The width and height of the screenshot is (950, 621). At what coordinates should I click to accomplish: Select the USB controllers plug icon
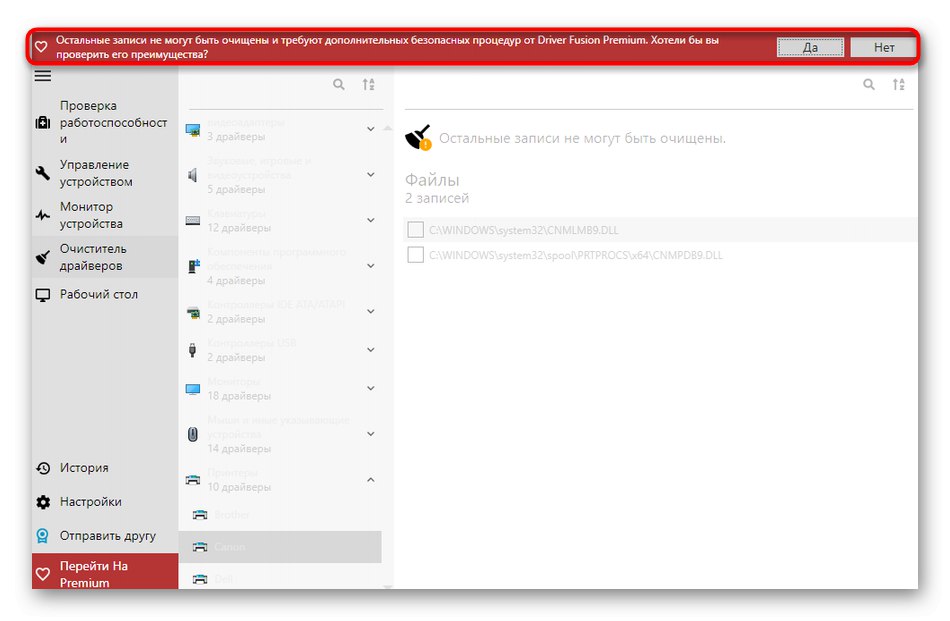tap(193, 350)
